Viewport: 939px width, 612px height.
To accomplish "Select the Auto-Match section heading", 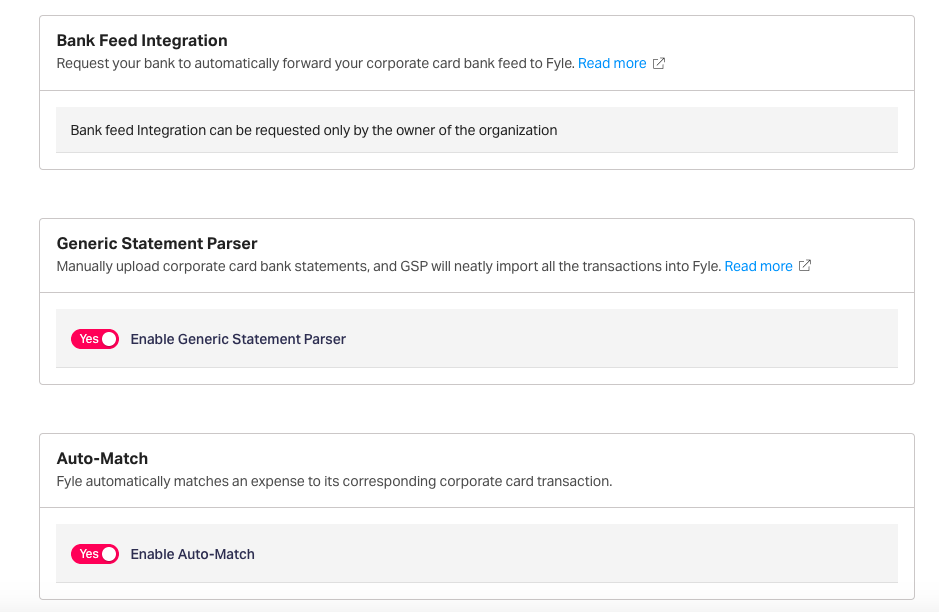I will tap(102, 458).
